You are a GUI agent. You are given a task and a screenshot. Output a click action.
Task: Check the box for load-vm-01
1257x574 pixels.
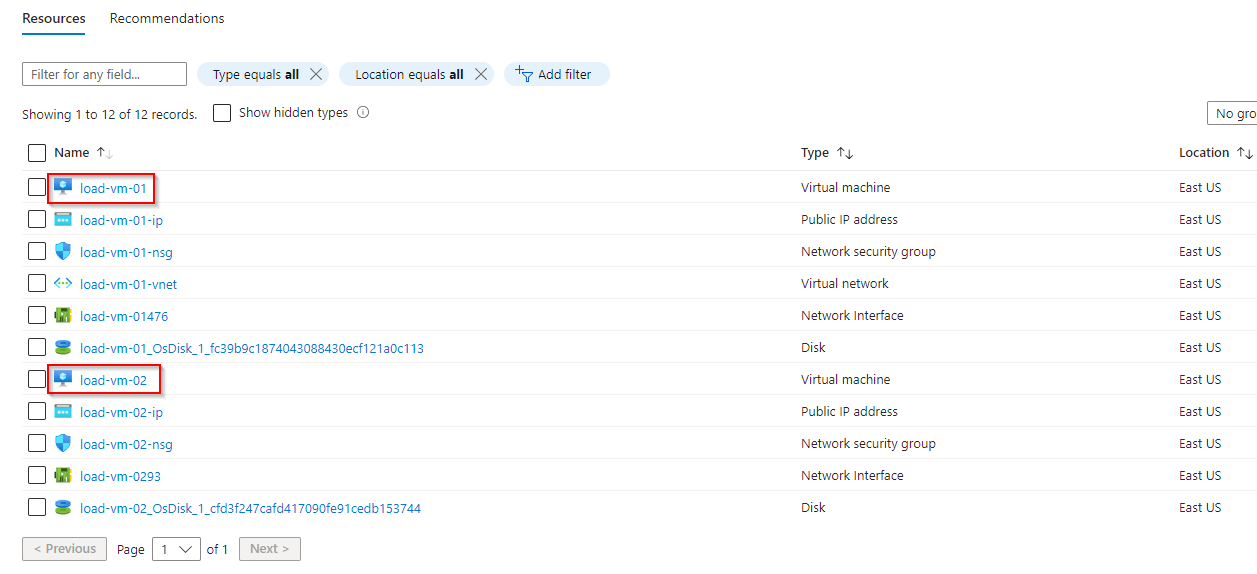click(x=37, y=187)
